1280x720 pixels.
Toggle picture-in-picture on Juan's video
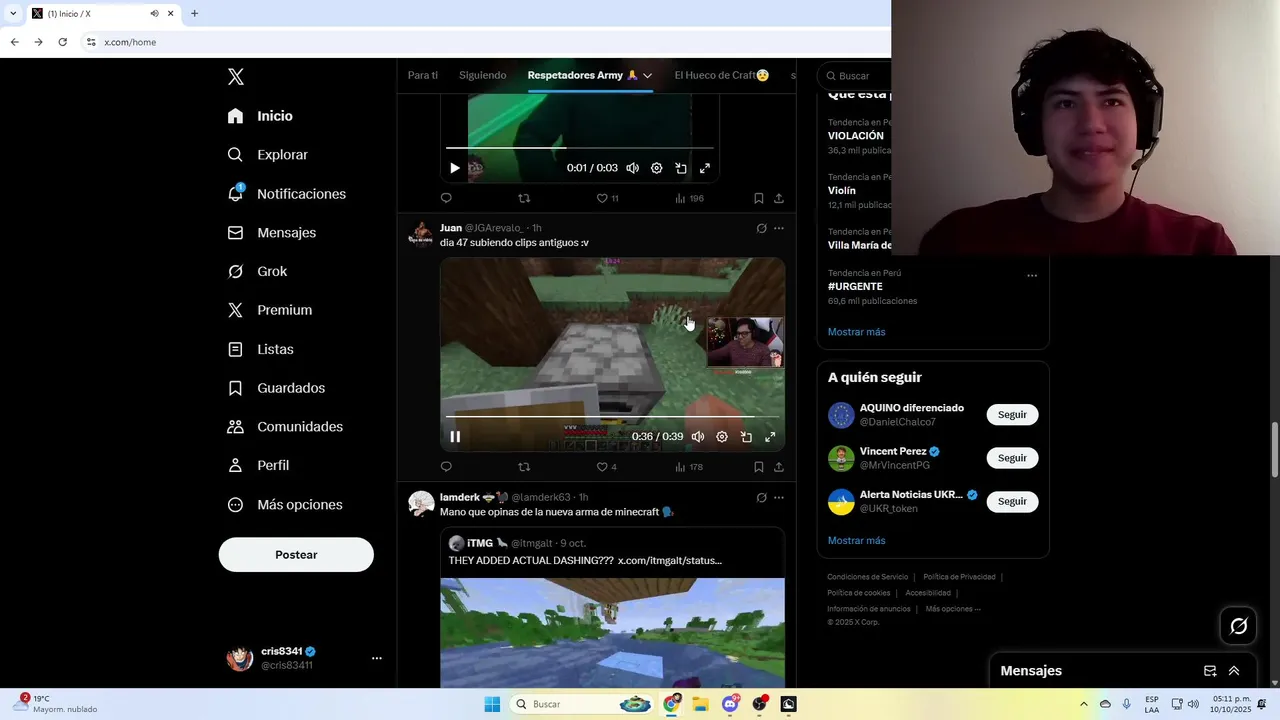coord(746,437)
